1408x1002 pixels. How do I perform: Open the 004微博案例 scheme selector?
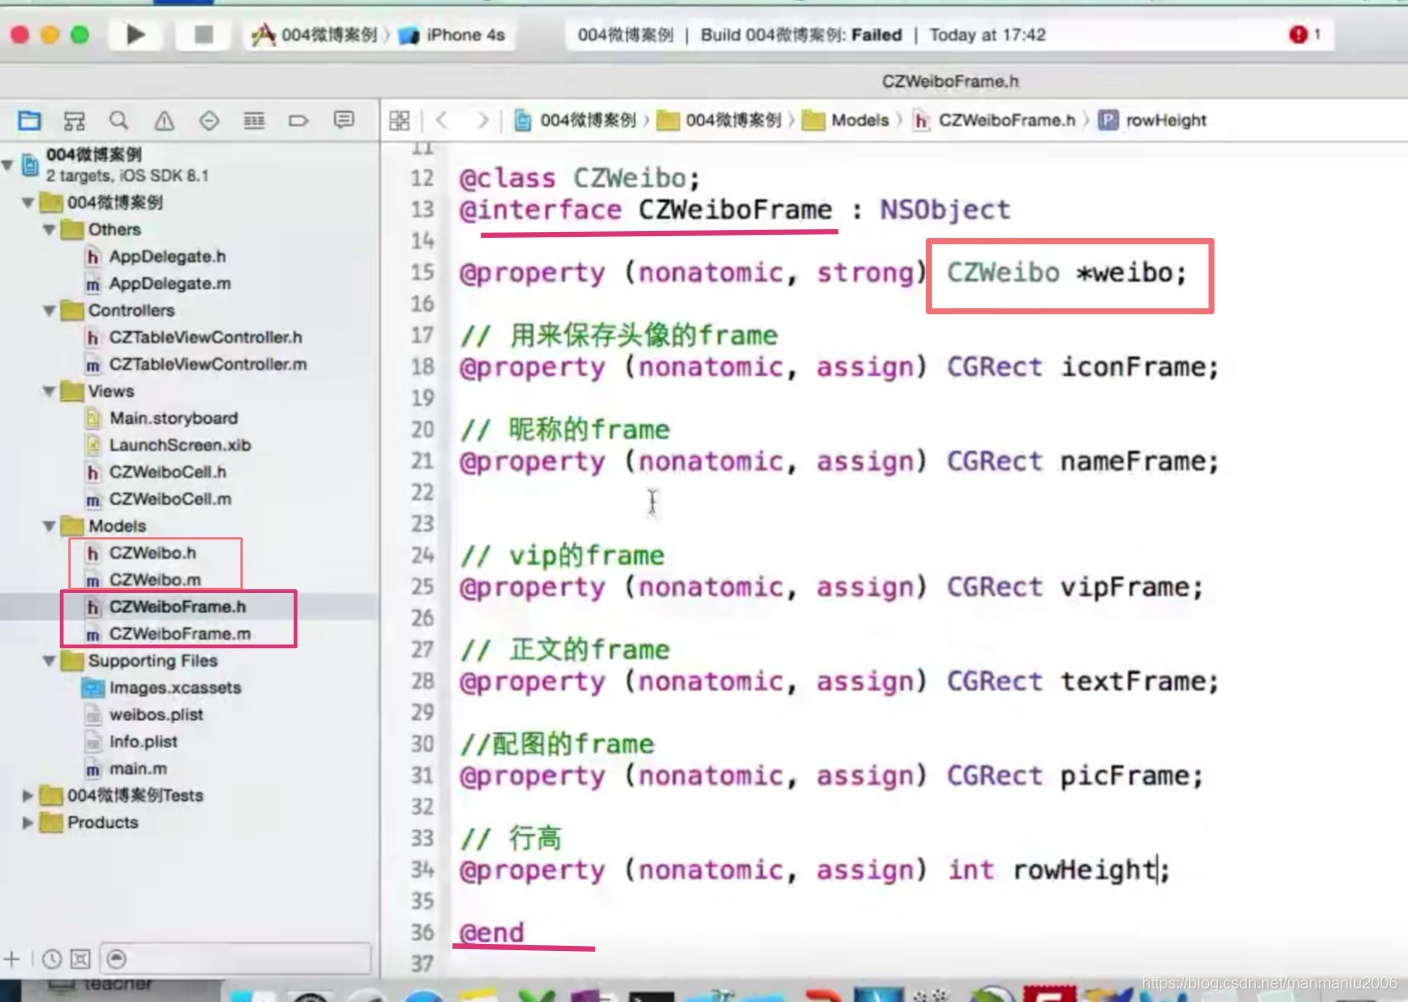(315, 35)
